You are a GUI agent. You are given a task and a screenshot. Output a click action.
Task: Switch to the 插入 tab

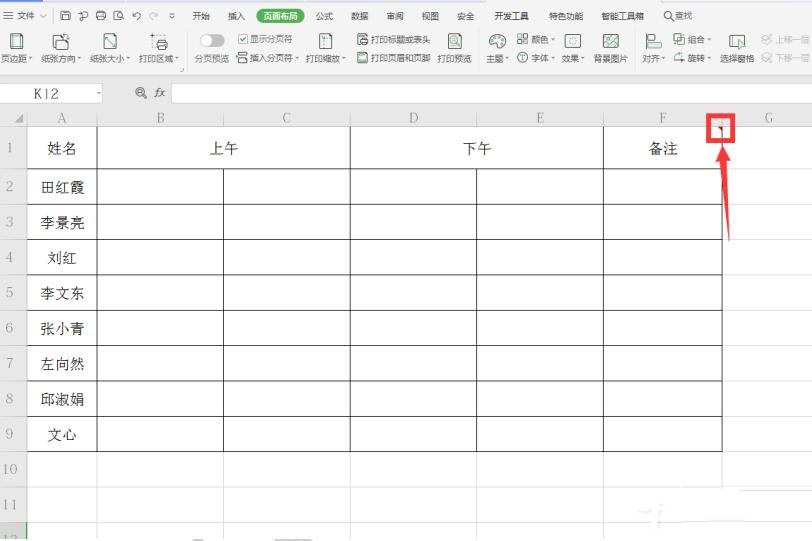236,16
